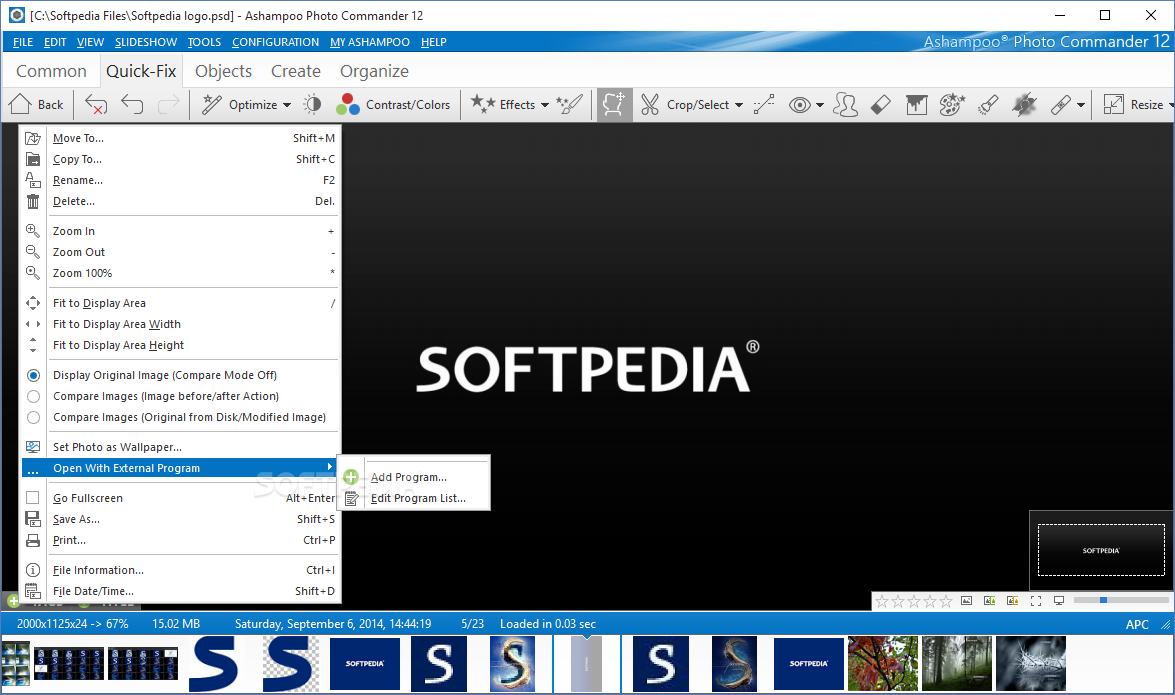Viewport: 1175px width, 695px height.
Task: Open the misty forest photo thumbnail
Action: click(x=956, y=664)
